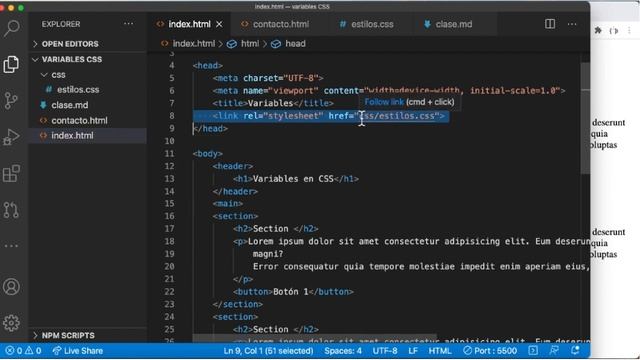Open the Search view in activity bar
Screen dimensions: 640x360
(11, 29)
